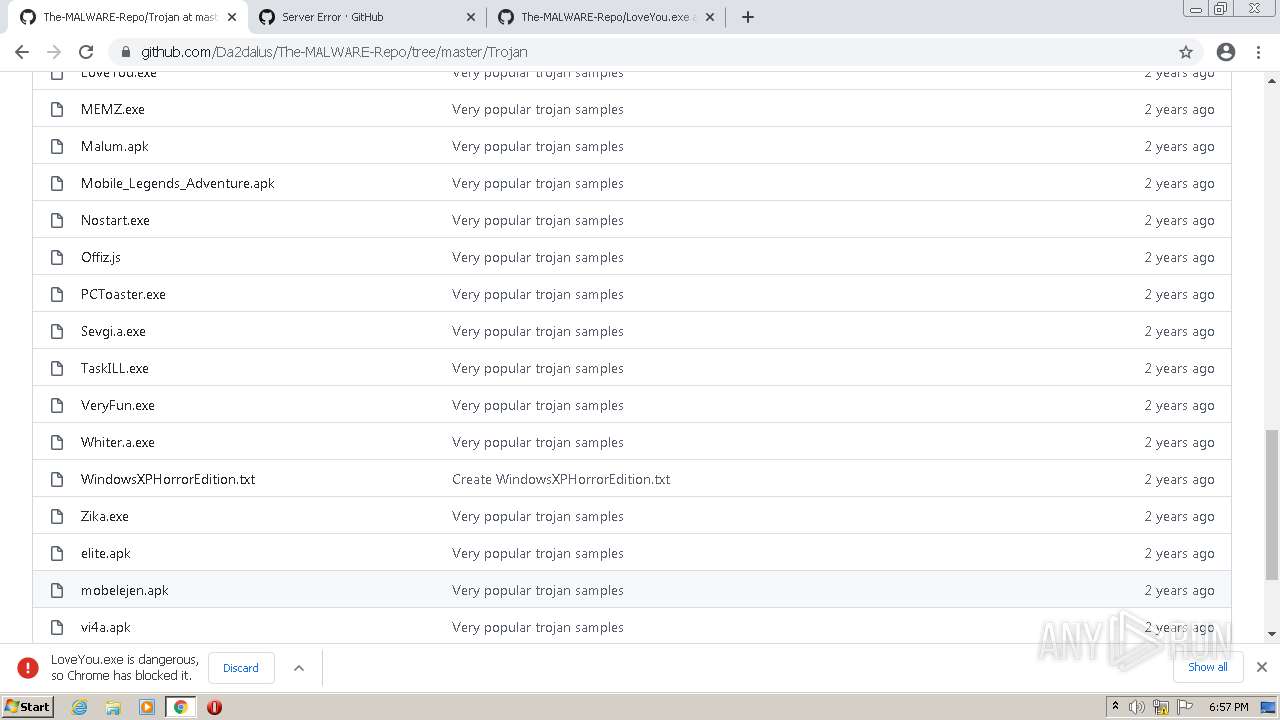1280x720 pixels.
Task: Click the file icon beside Nostart.exe
Action: pos(57,220)
